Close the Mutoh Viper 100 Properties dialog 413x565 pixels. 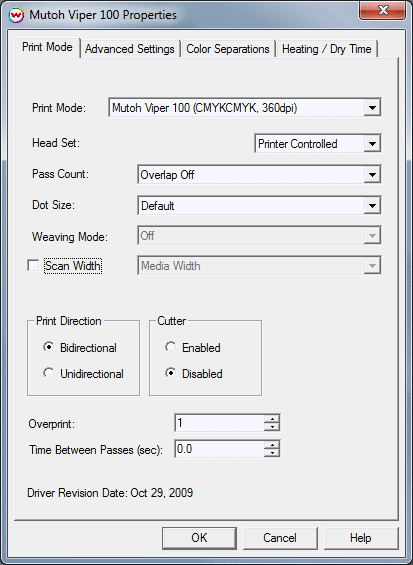coord(383,11)
